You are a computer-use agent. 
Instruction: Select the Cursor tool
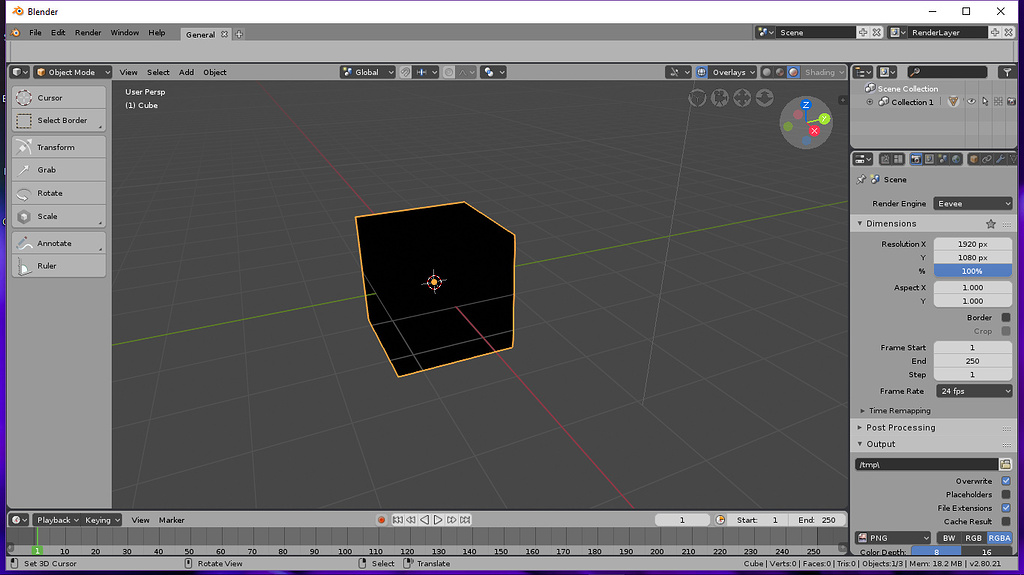click(59, 97)
